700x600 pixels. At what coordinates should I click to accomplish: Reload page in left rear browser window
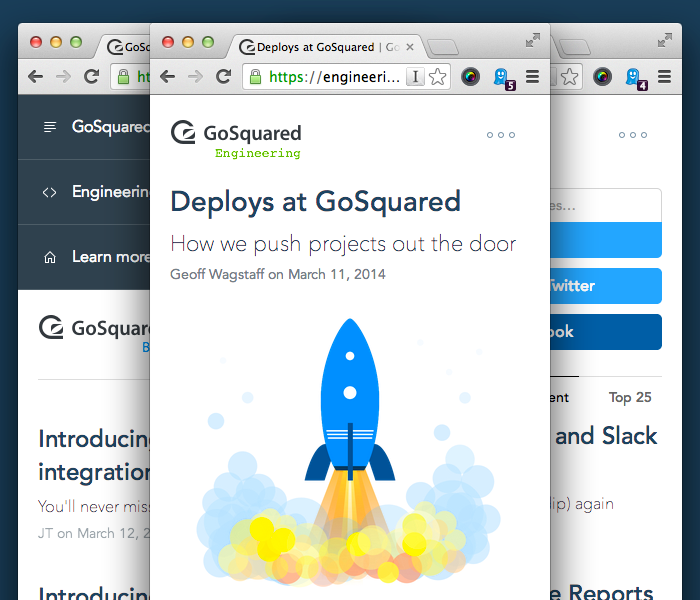[91, 77]
